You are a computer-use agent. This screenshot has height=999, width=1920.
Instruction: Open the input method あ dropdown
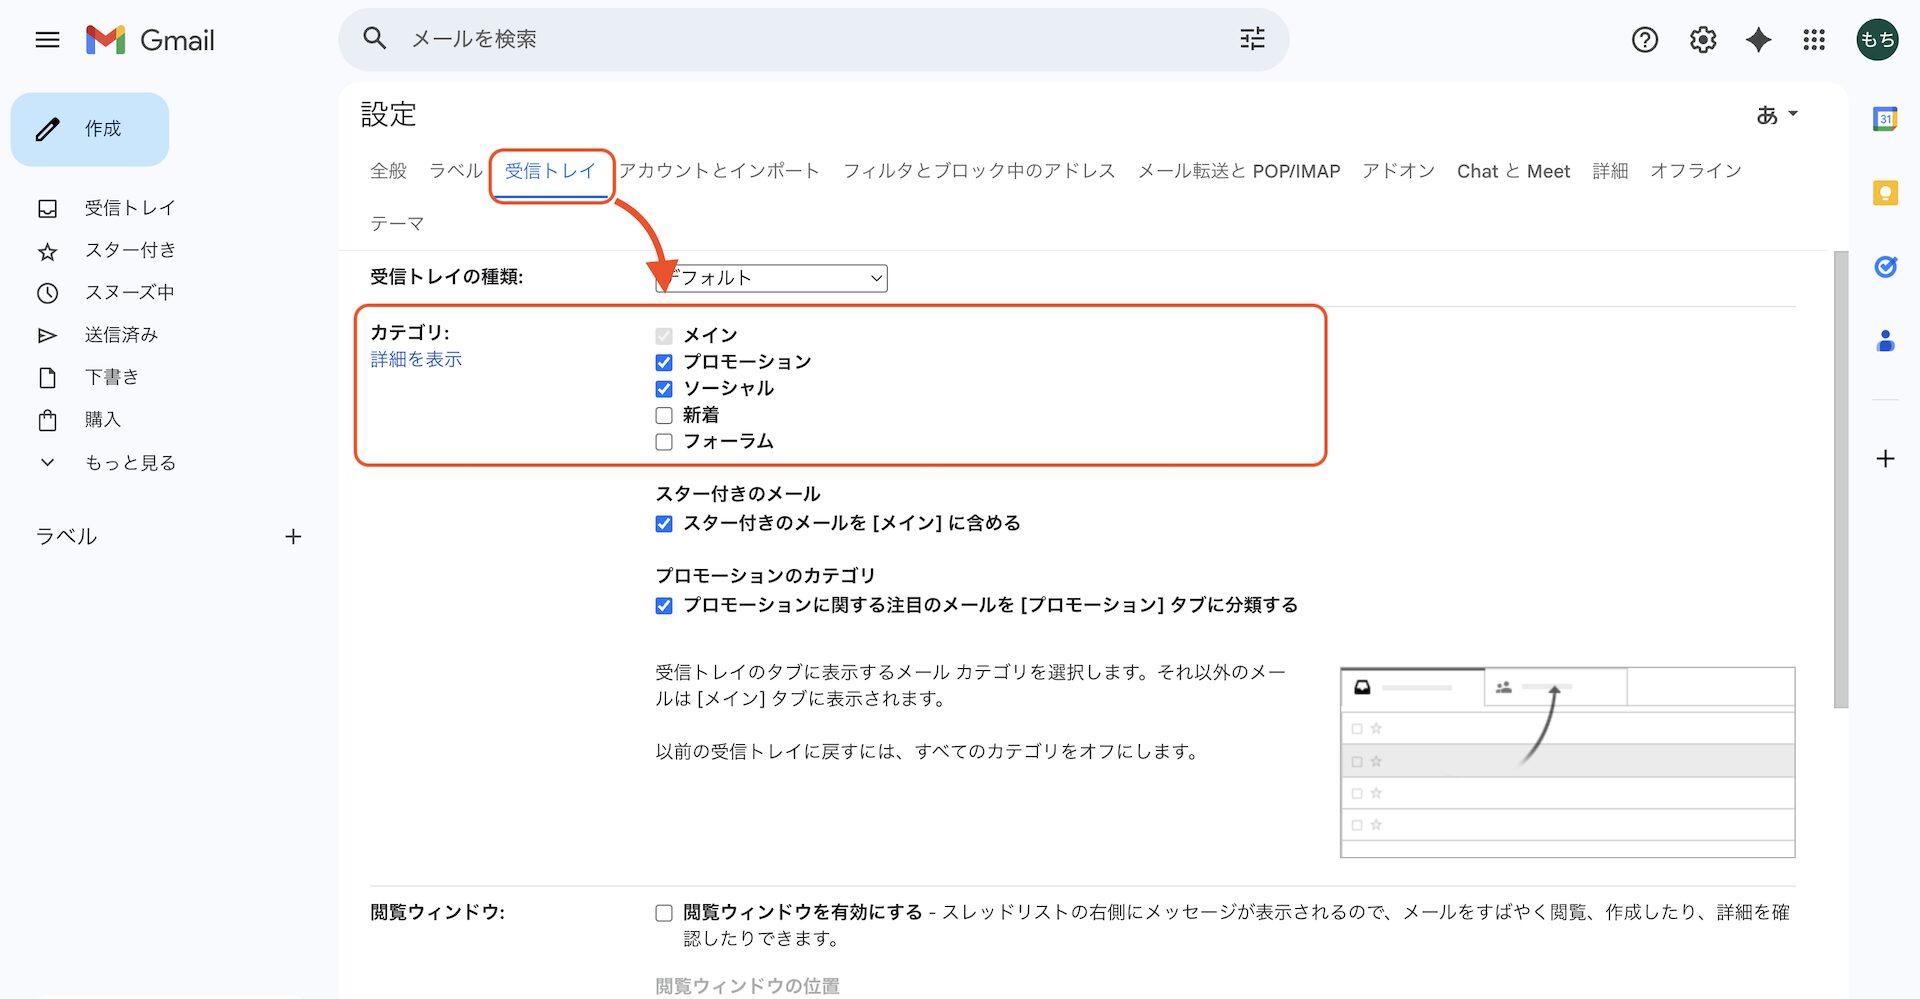(1776, 115)
